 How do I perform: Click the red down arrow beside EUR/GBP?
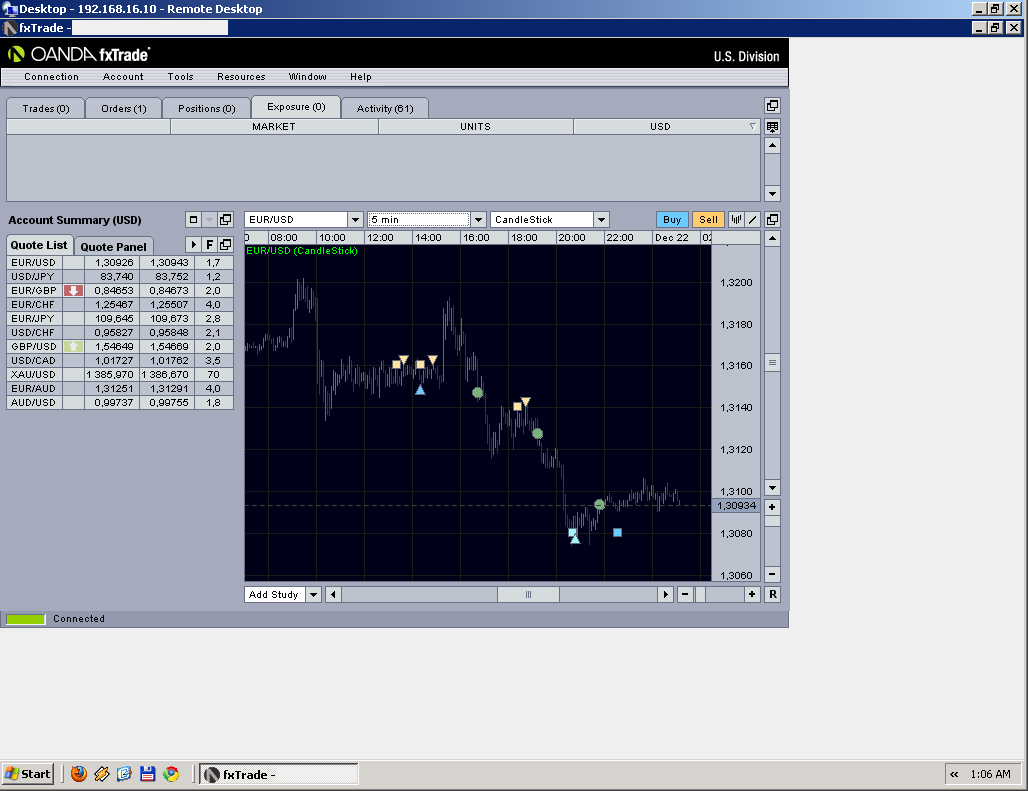tap(73, 290)
